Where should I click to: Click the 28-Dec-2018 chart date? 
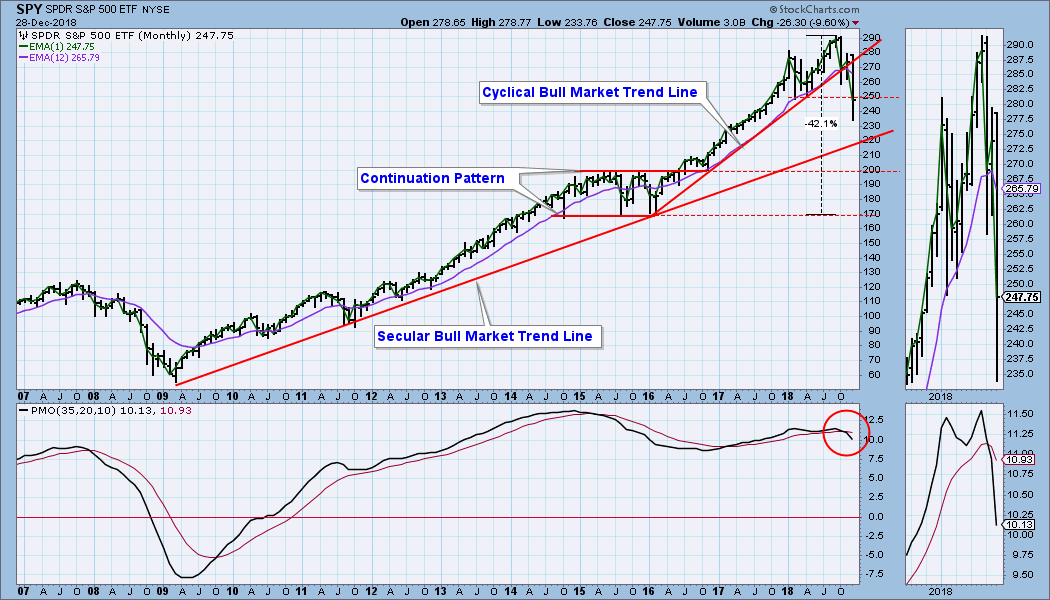(47, 22)
